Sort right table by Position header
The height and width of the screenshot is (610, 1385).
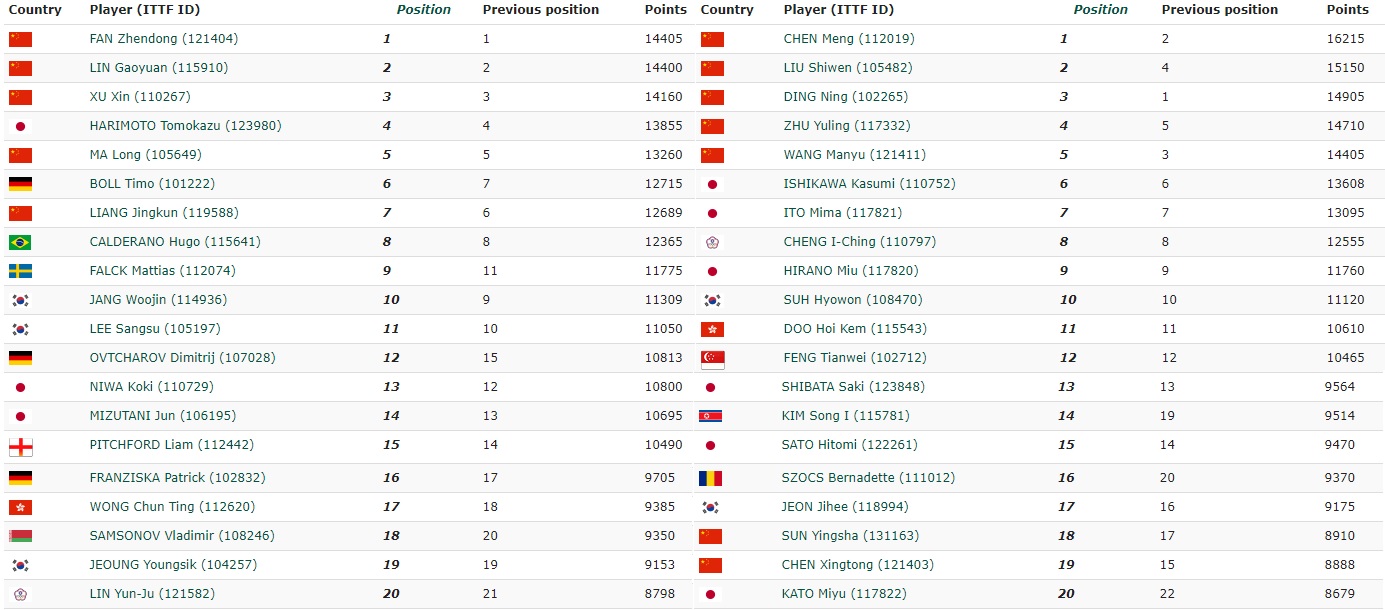click(1100, 10)
